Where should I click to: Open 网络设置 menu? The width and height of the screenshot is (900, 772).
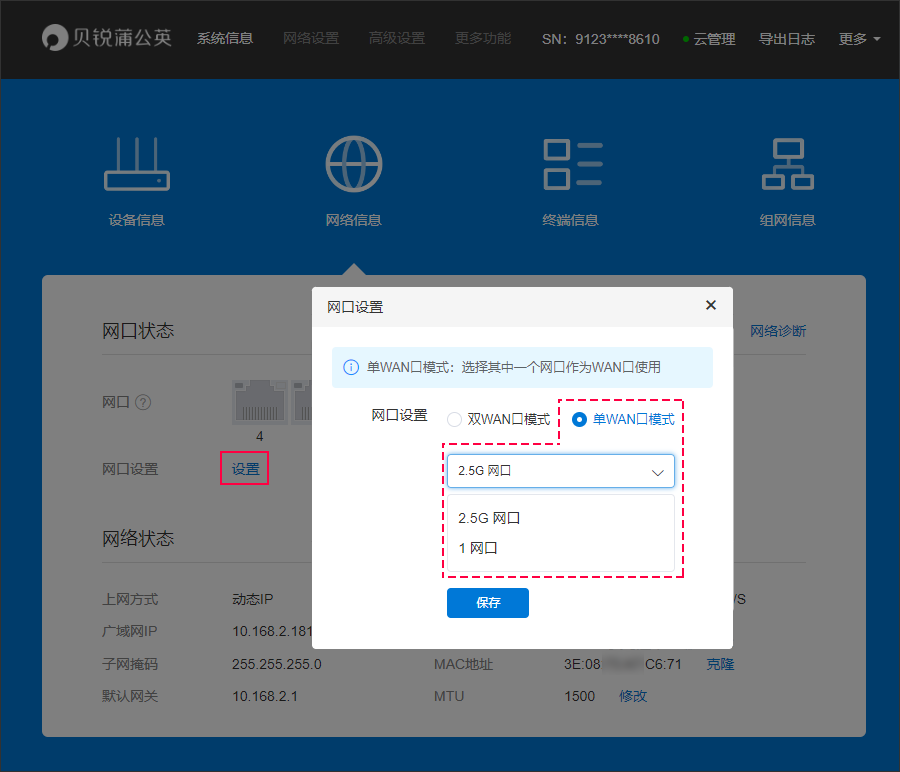coord(311,38)
